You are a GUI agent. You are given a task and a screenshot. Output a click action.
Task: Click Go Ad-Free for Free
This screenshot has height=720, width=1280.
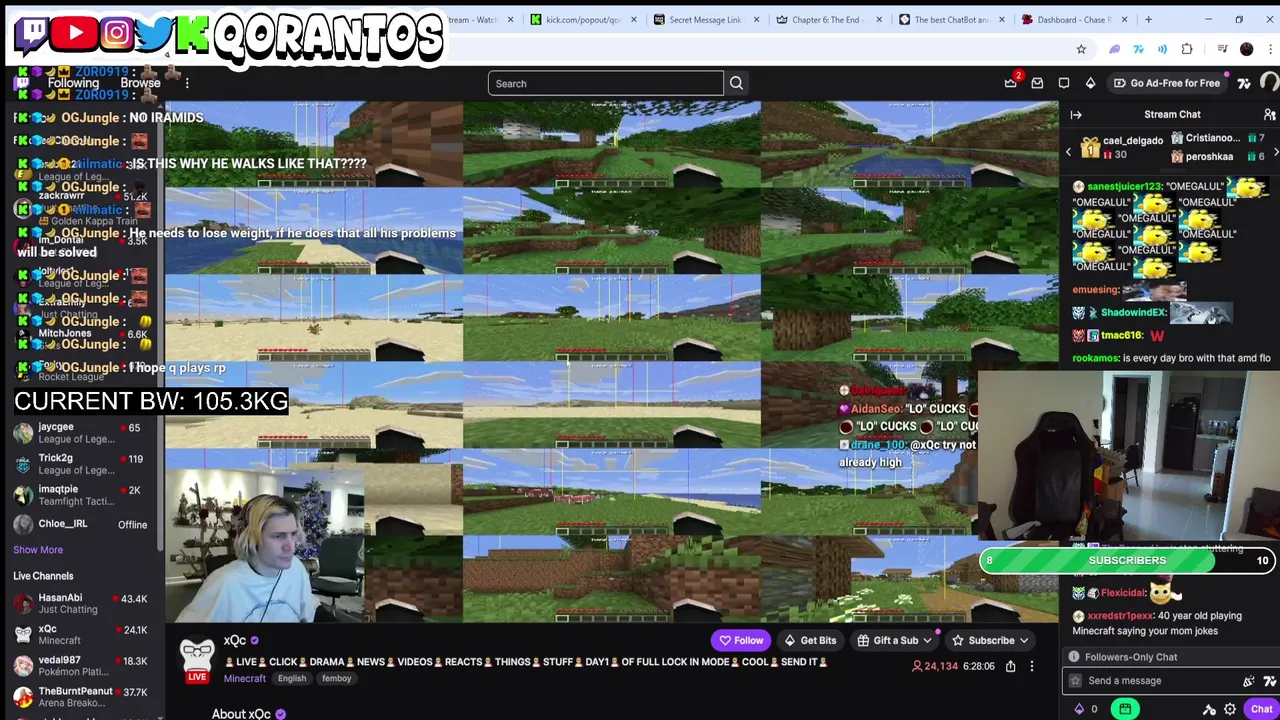click(x=1166, y=83)
